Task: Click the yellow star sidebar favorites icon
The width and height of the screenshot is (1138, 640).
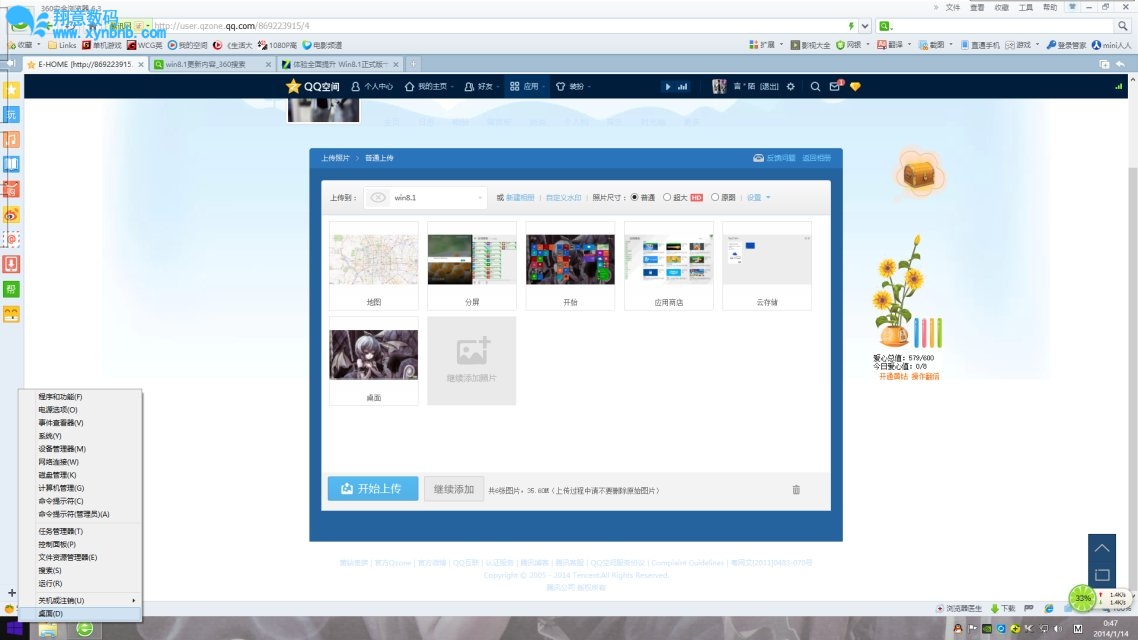Action: coord(12,90)
